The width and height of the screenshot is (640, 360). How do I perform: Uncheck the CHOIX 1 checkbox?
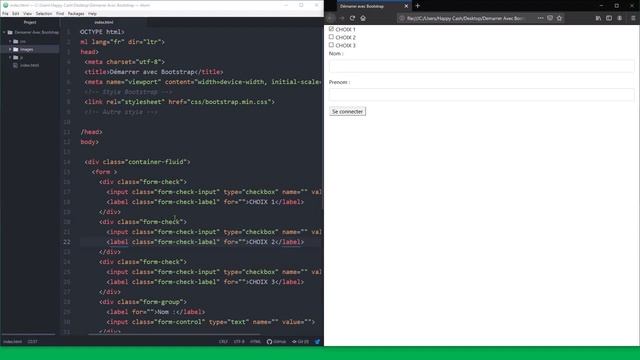(331, 29)
